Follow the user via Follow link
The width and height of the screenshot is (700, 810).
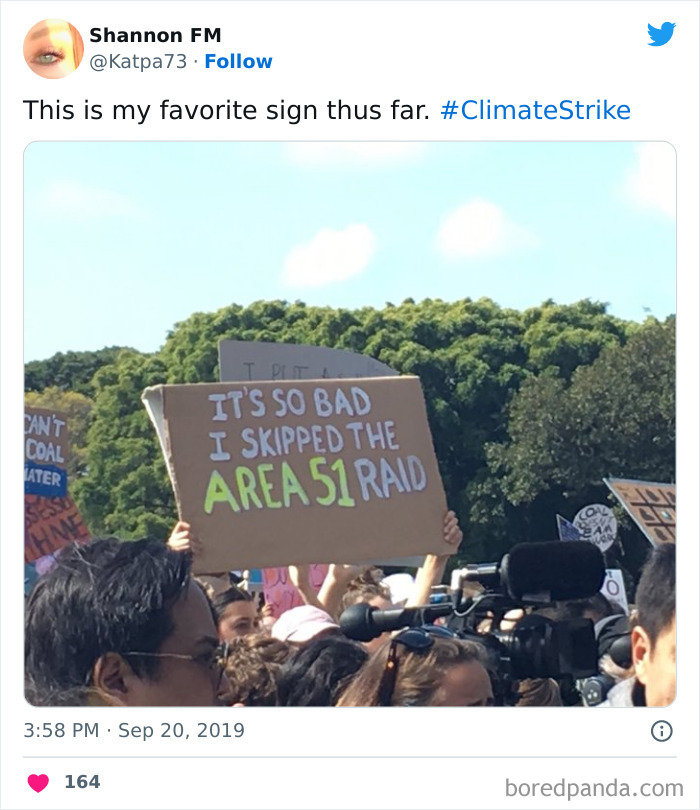point(238,61)
